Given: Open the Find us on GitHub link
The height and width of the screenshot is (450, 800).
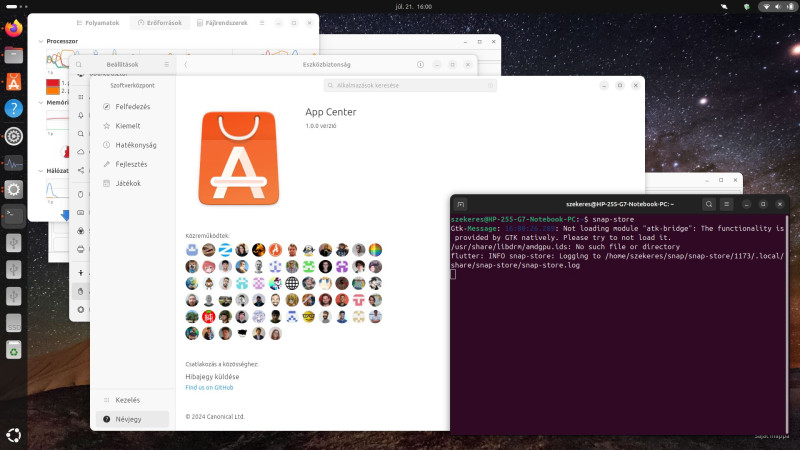Looking at the screenshot, I should click(x=209, y=387).
